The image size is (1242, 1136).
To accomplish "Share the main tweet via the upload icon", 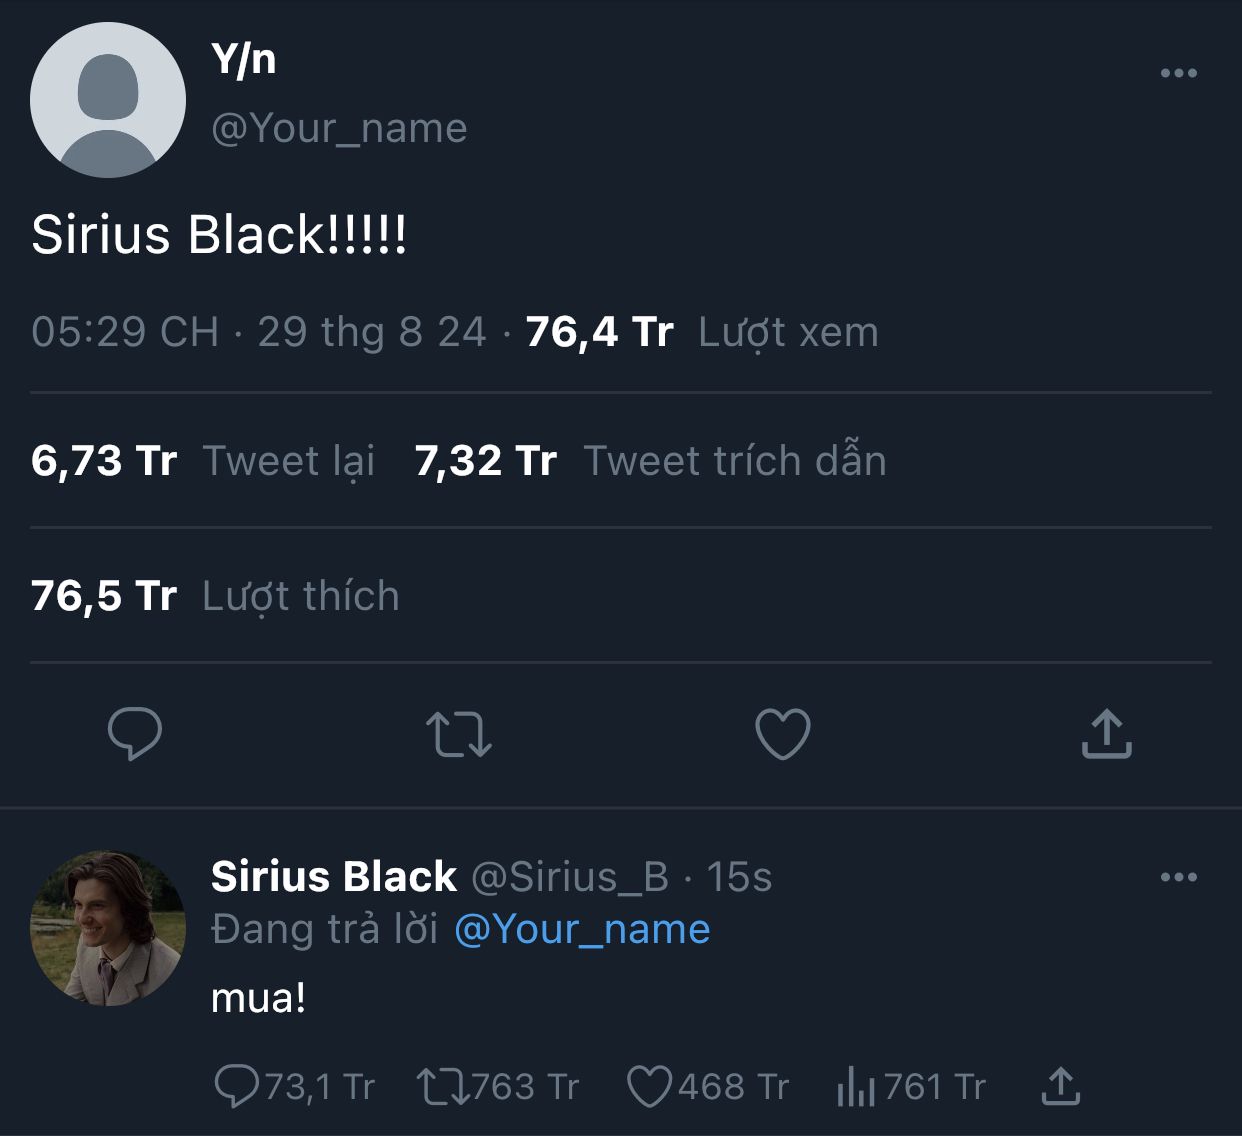I will (x=1106, y=733).
